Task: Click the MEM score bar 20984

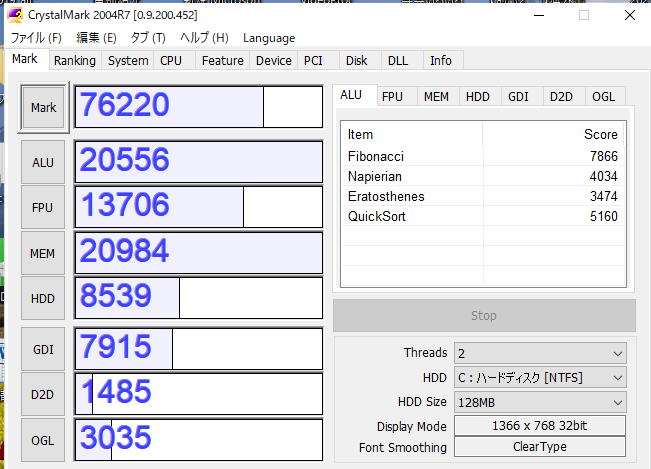Action: coord(198,253)
